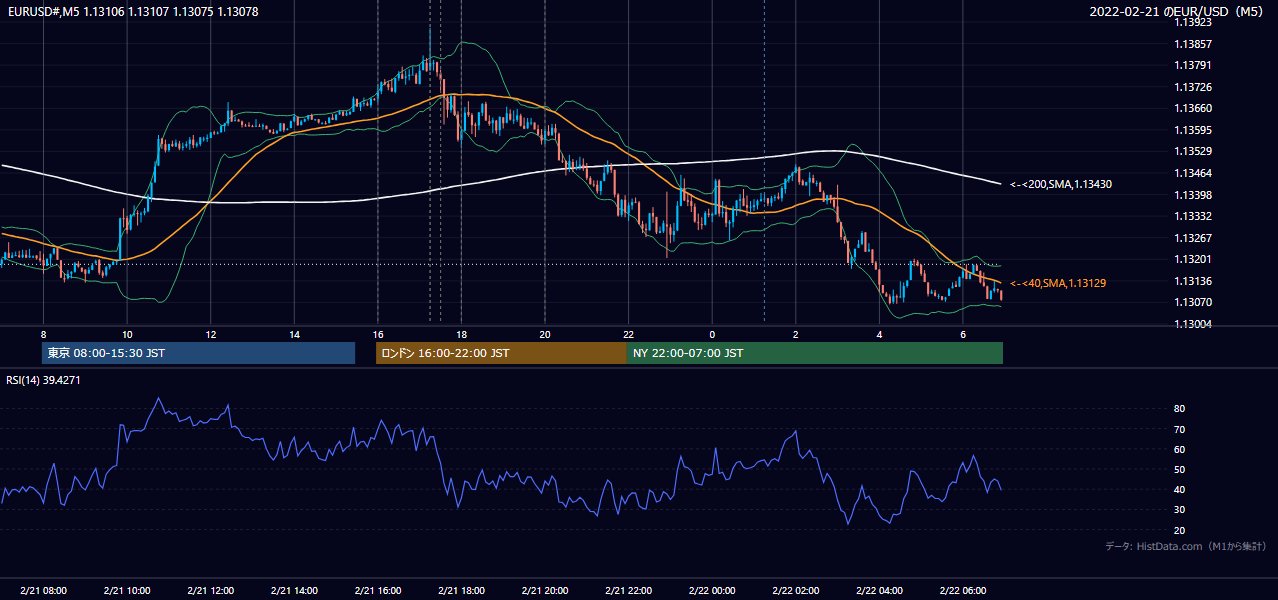Click RSI scale value 20
This screenshot has height=600, width=1278.
coord(1179,530)
